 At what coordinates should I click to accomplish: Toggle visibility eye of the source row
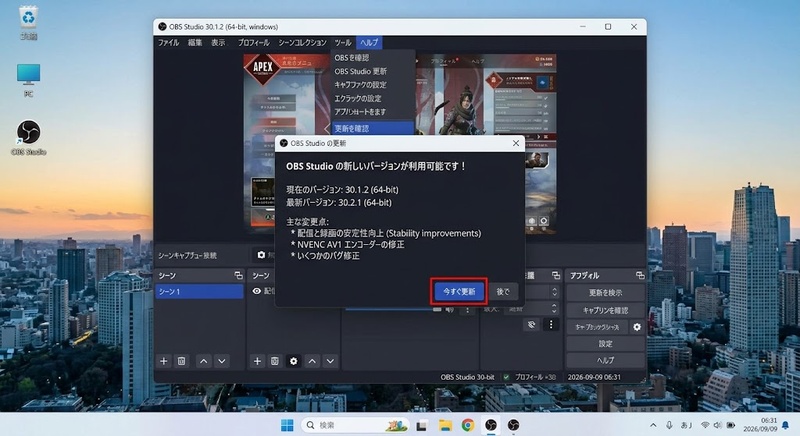point(257,291)
